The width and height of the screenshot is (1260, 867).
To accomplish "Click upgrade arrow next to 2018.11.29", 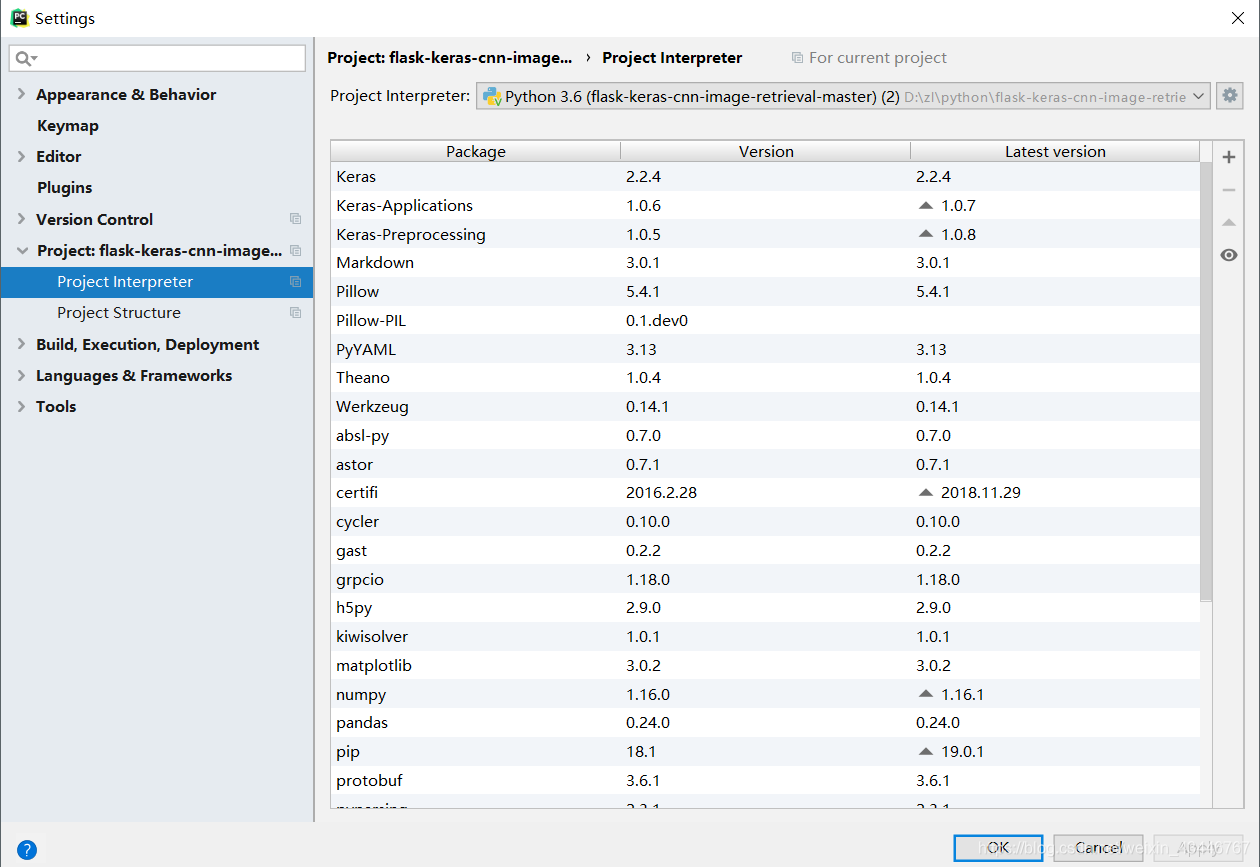I will 925,492.
